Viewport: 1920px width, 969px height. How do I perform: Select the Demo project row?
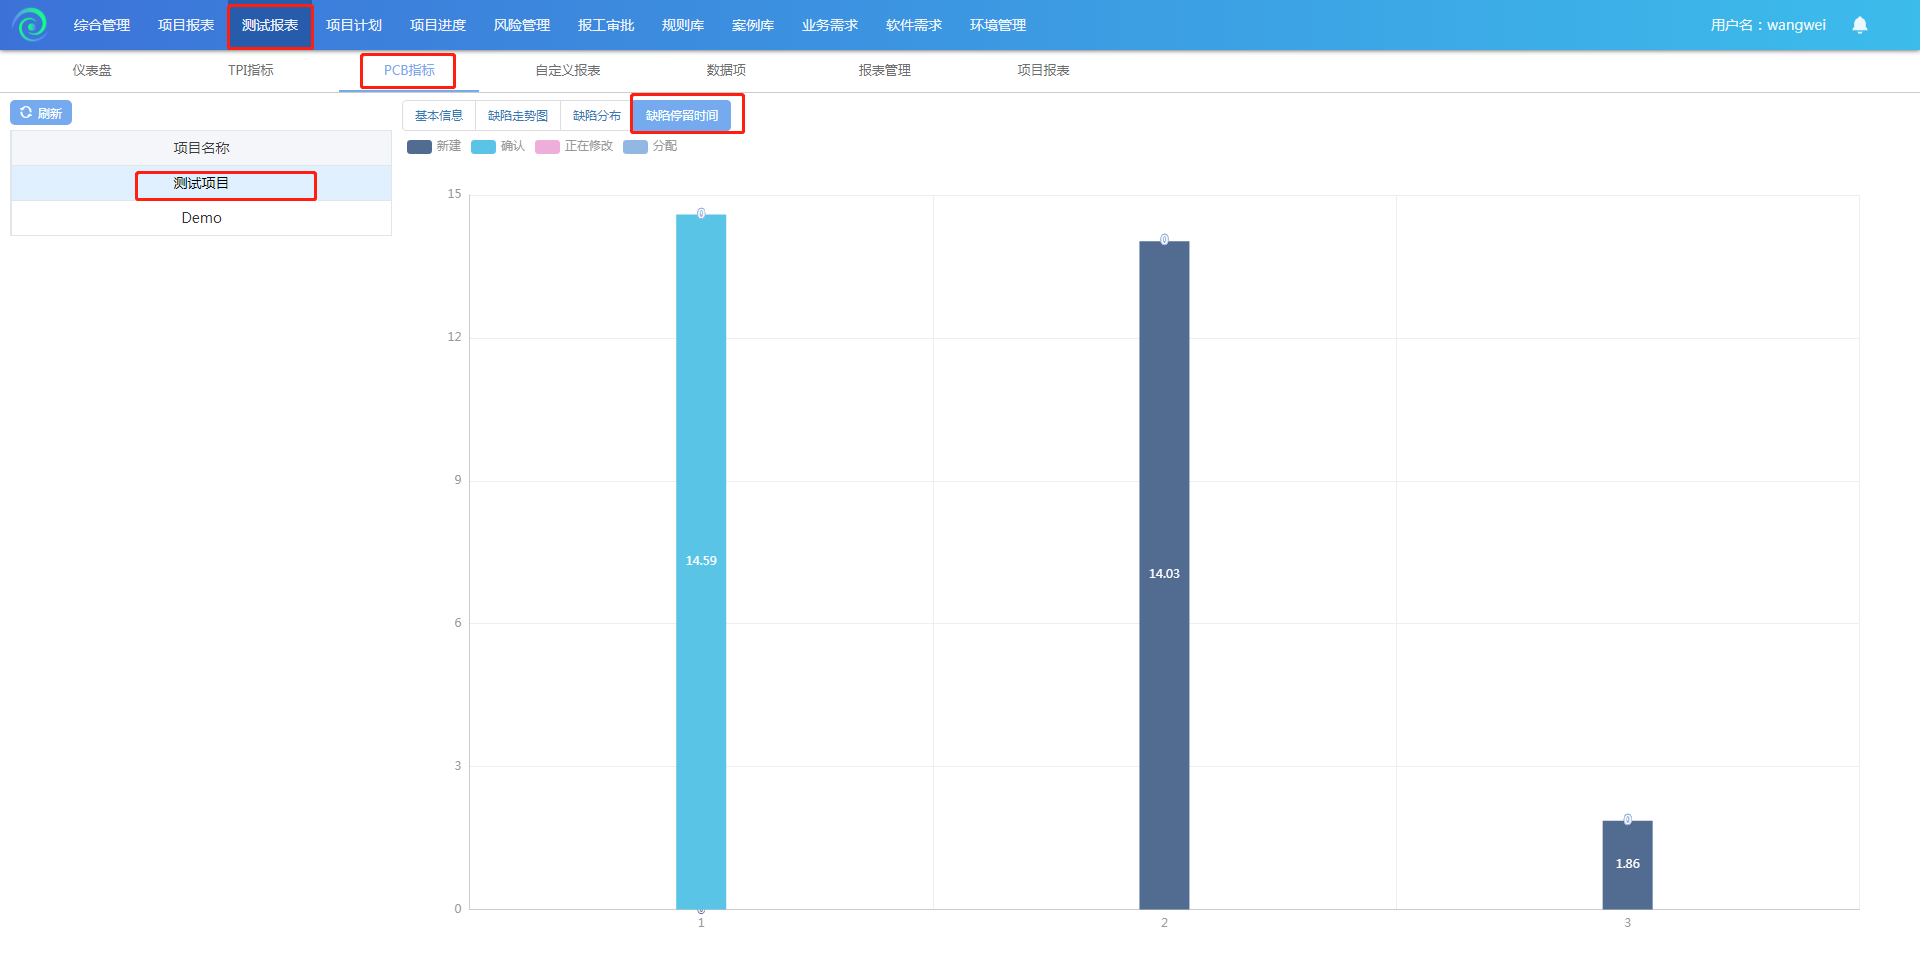201,218
